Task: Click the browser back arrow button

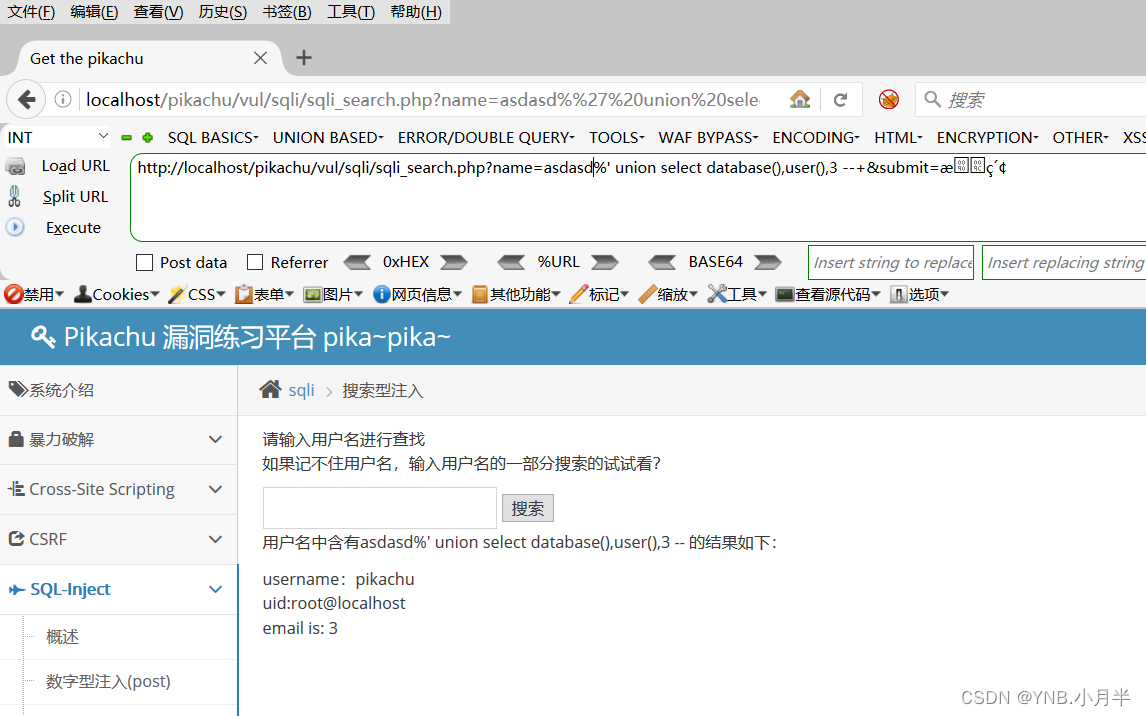Action: (x=26, y=99)
